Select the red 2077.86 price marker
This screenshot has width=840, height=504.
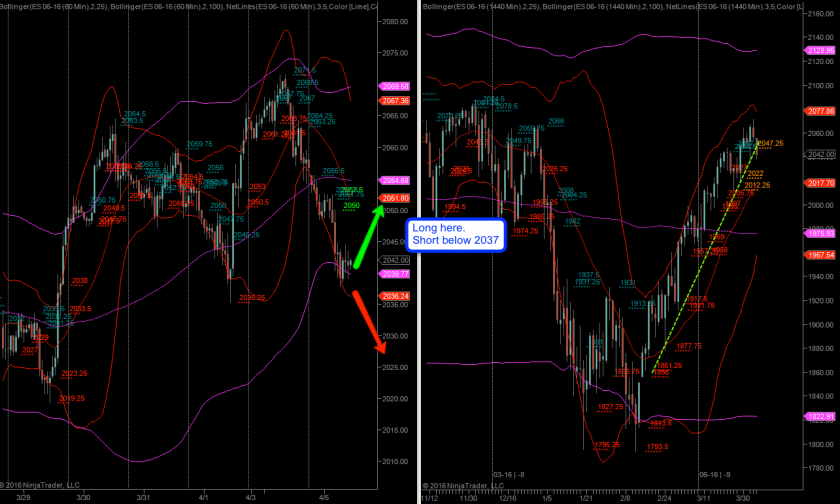coord(820,111)
